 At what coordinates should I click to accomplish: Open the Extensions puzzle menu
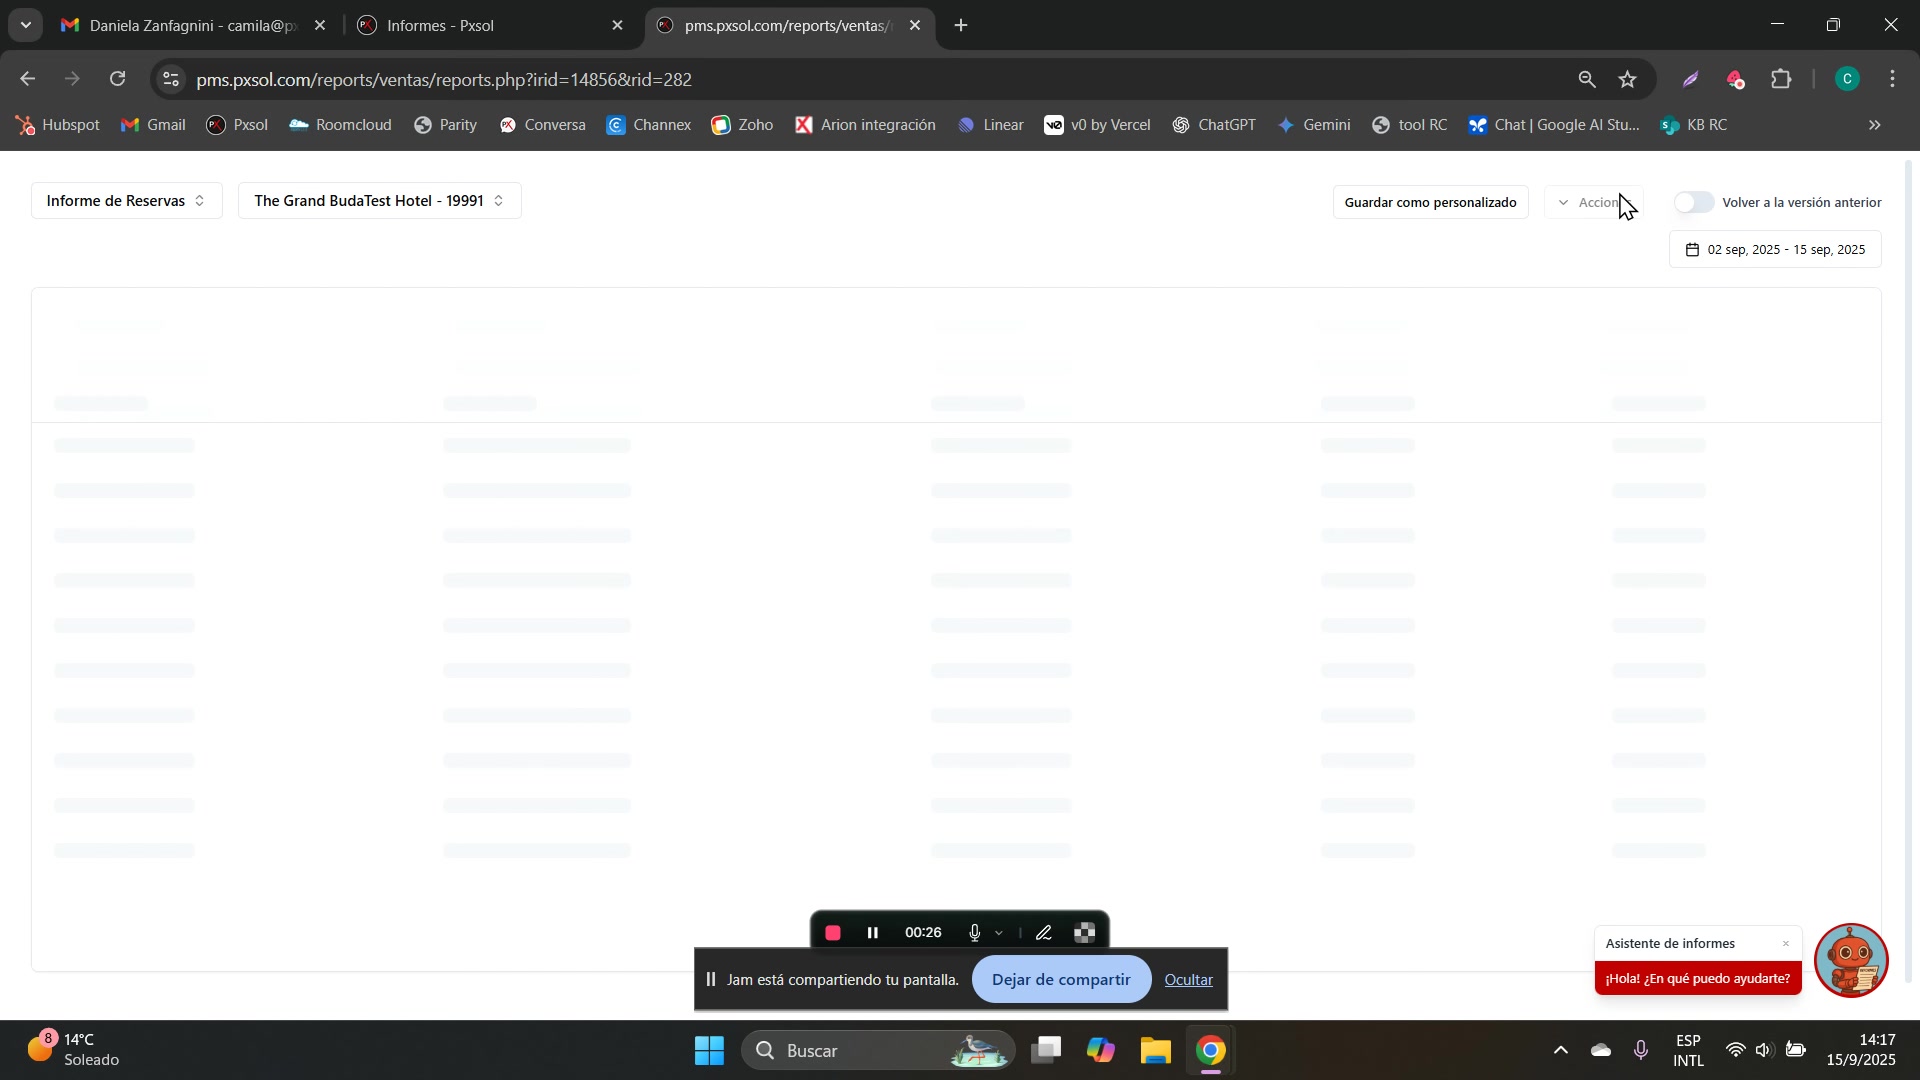(1781, 79)
